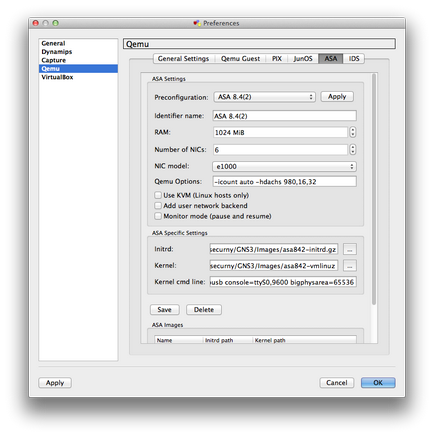Delete the ASA image entry

tap(204, 310)
